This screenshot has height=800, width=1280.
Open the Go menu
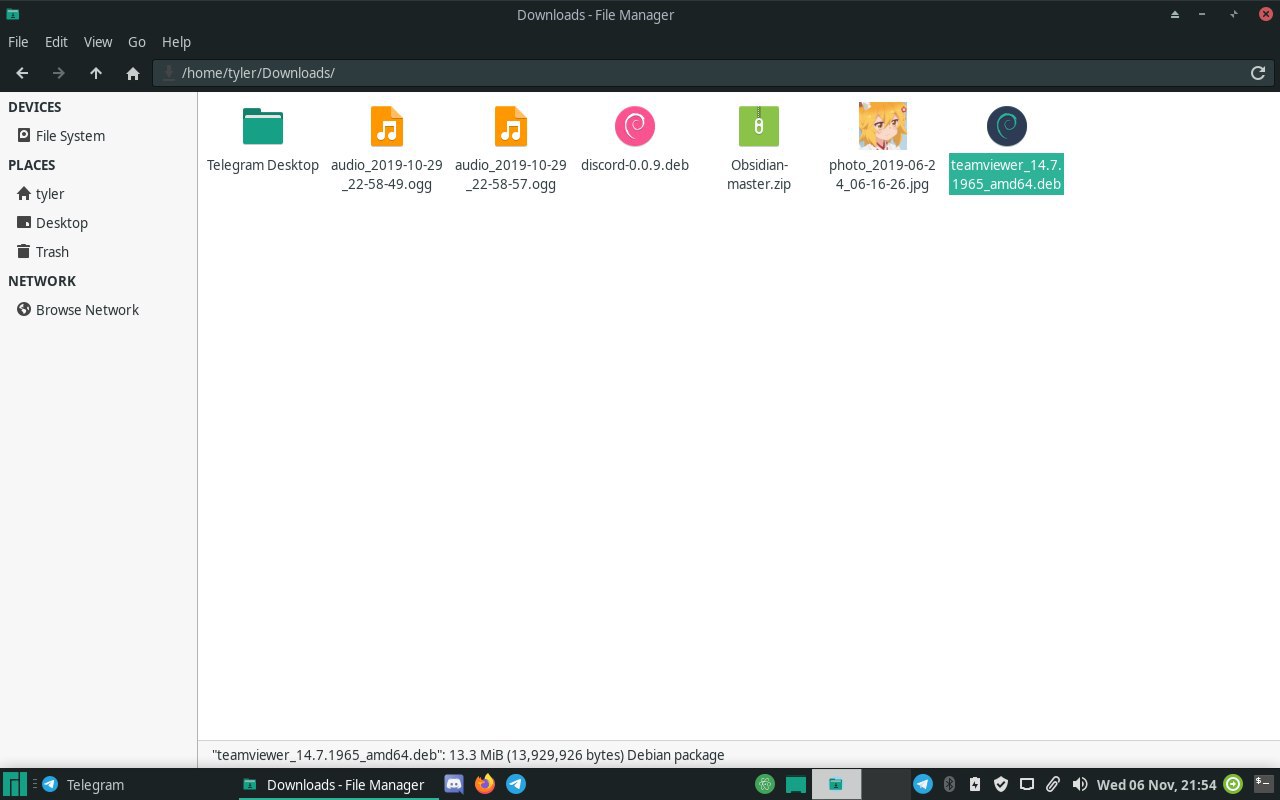point(137,42)
